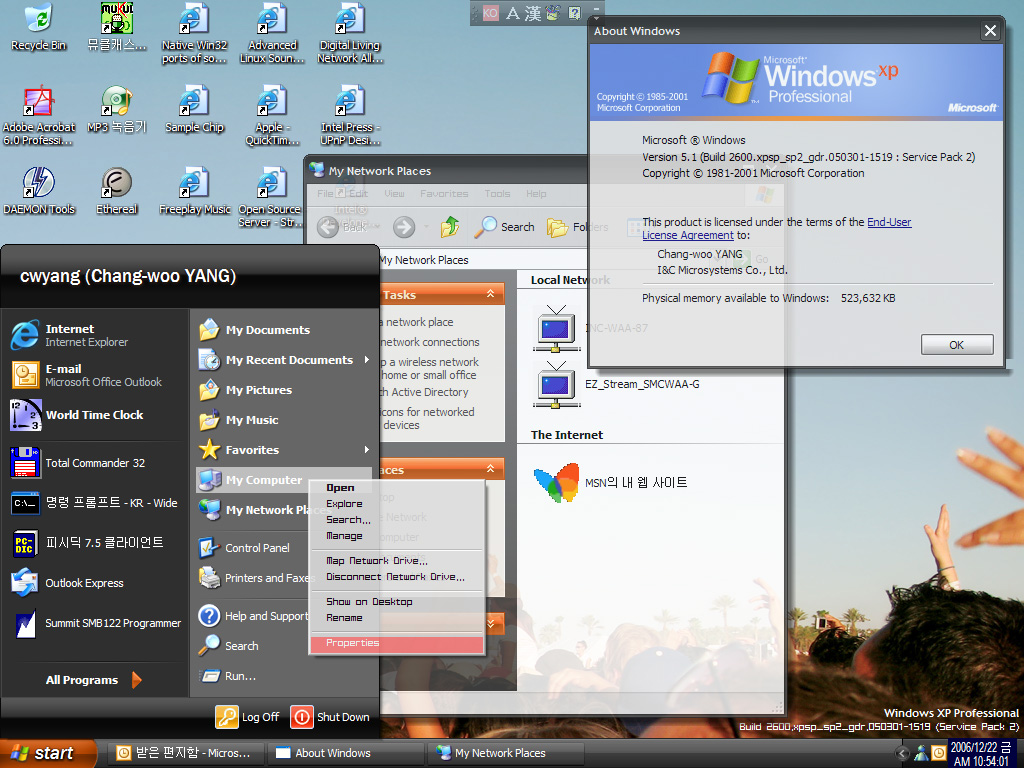Select Properties in the context menu

click(353, 643)
